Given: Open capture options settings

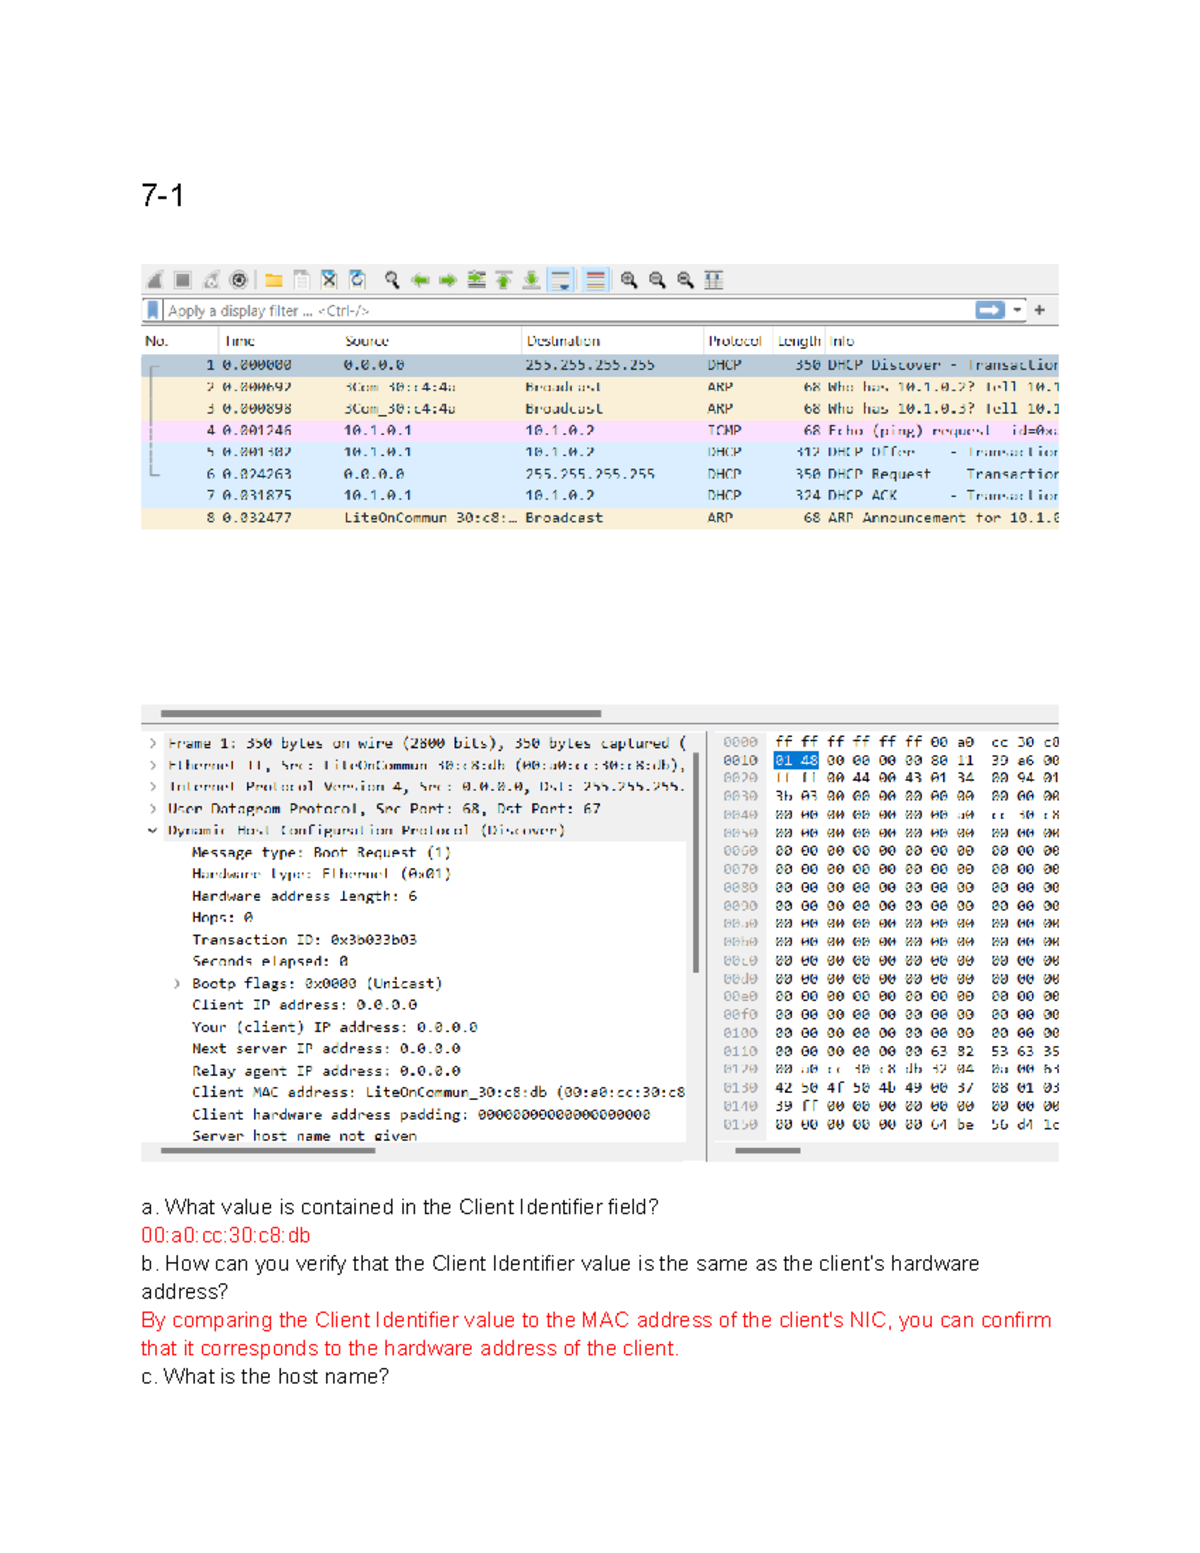Looking at the screenshot, I should (239, 279).
